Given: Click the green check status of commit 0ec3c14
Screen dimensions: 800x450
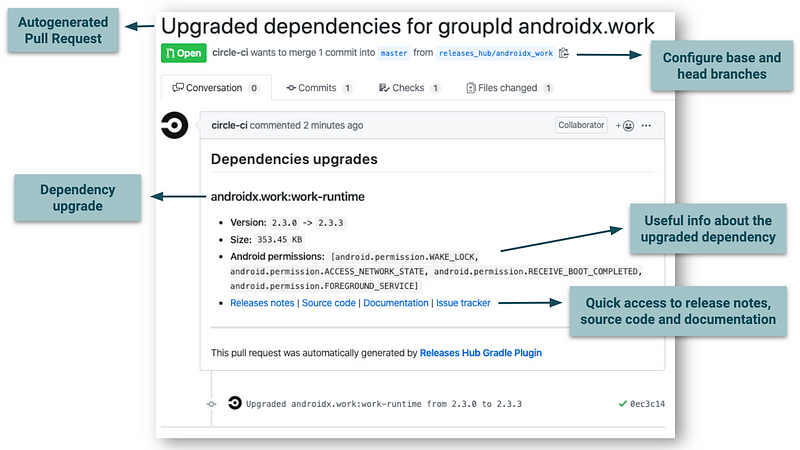Looking at the screenshot, I should click(x=622, y=404).
